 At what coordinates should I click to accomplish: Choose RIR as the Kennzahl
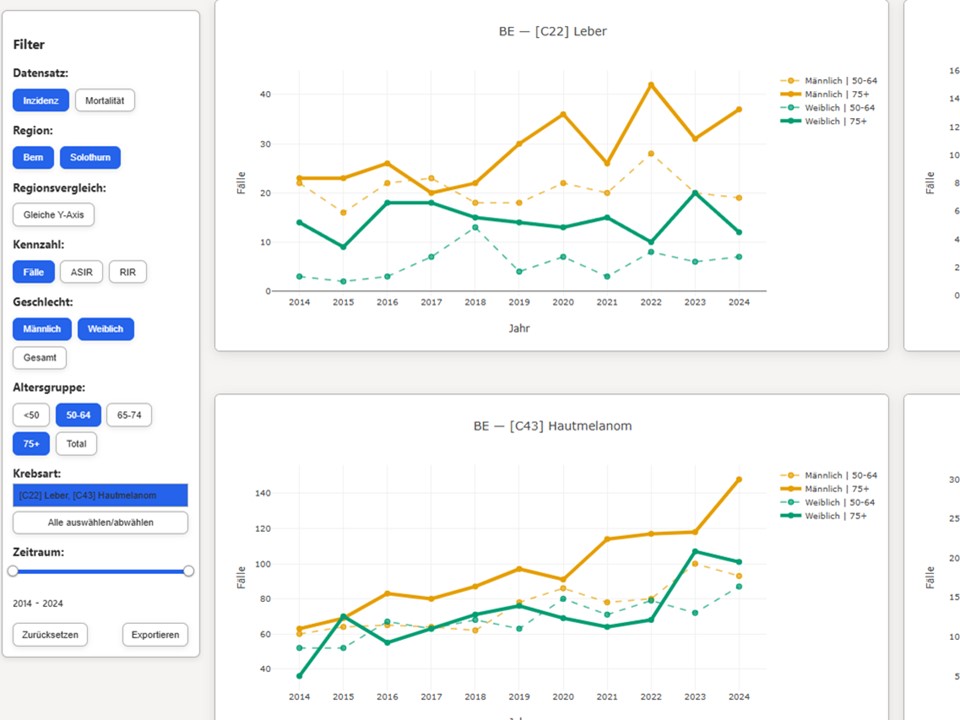coord(128,272)
